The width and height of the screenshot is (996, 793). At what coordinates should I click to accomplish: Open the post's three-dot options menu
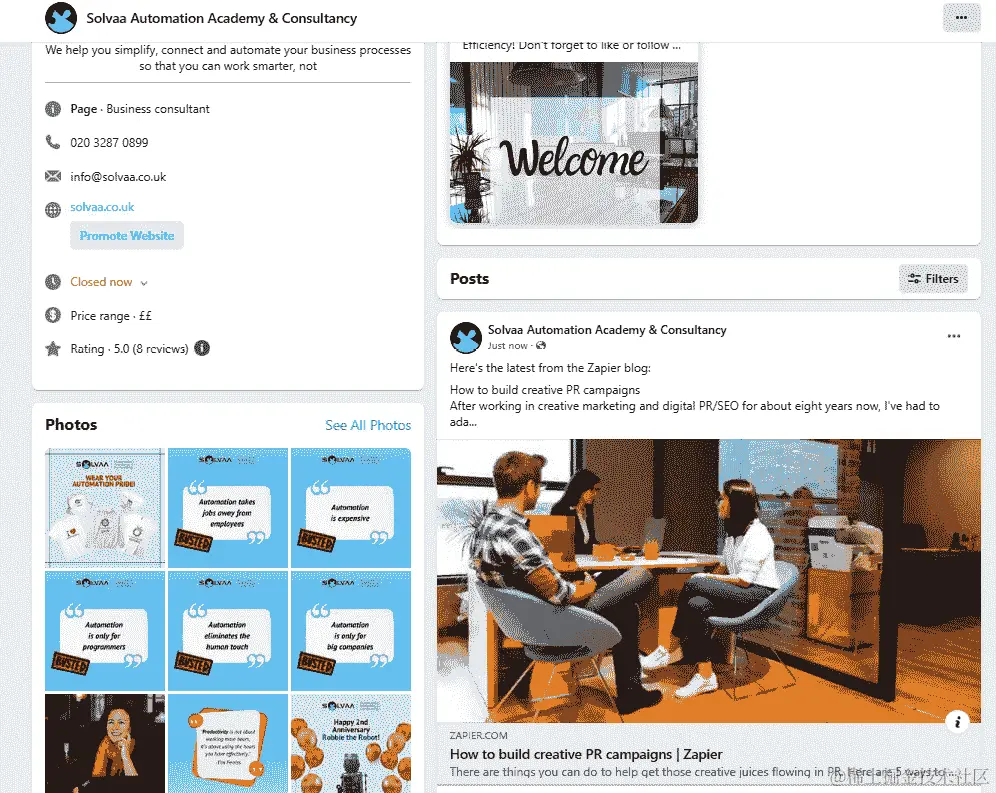click(x=953, y=336)
